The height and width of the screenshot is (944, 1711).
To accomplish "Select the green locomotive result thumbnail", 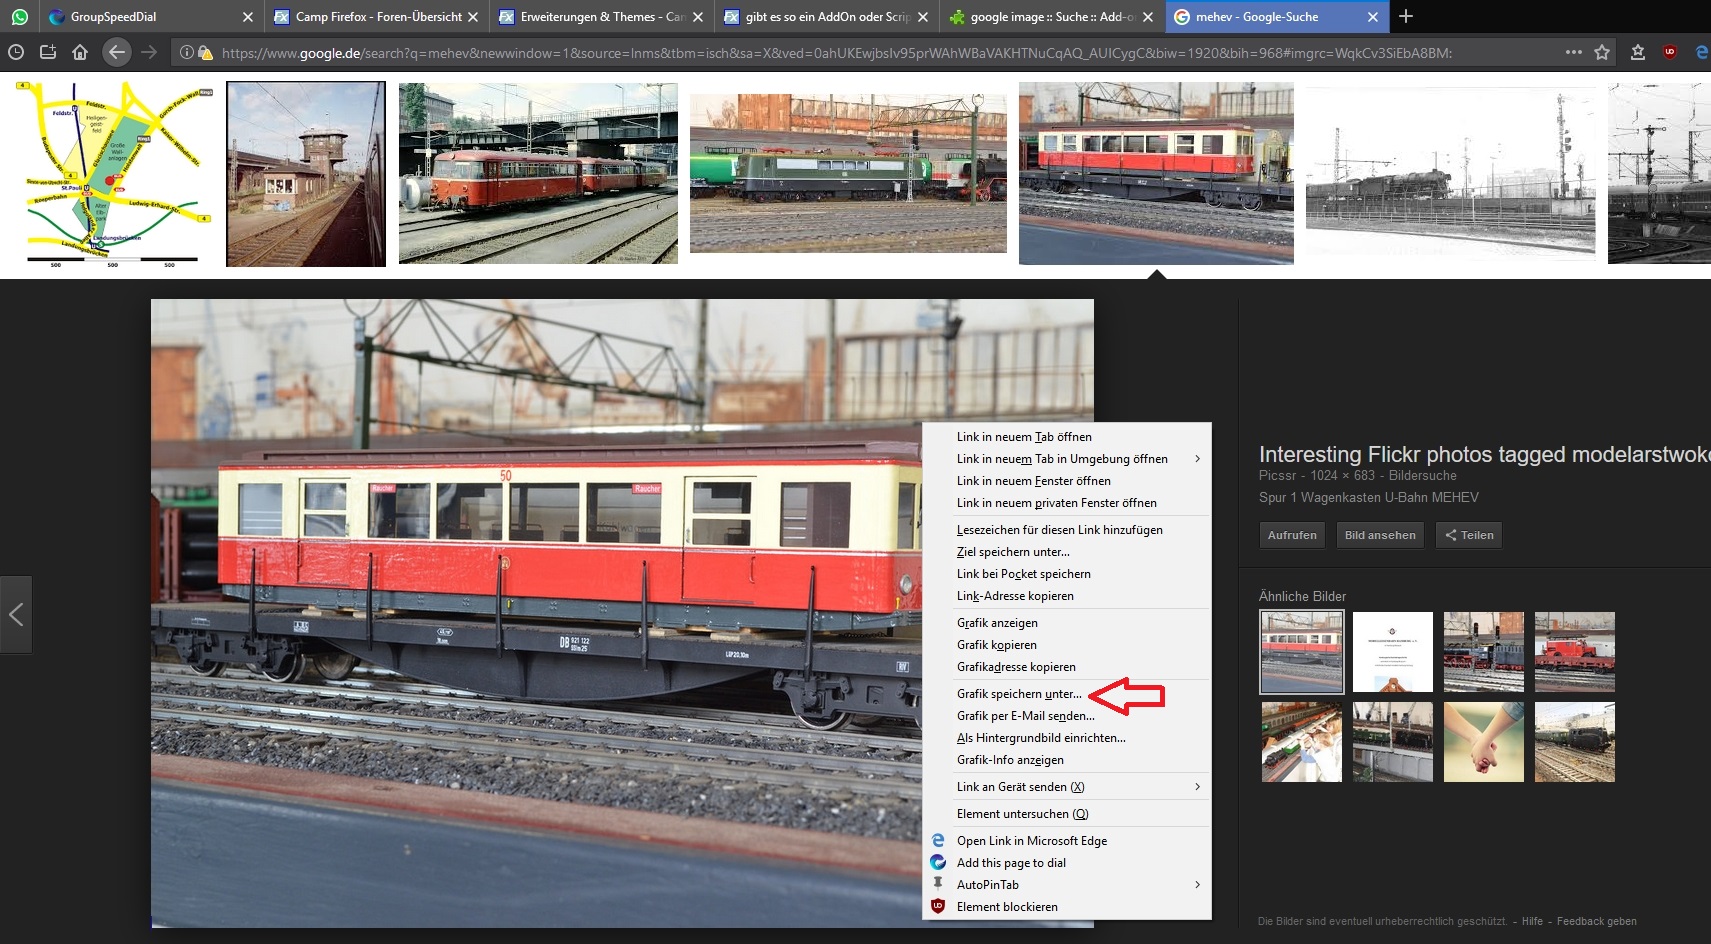I will (848, 173).
